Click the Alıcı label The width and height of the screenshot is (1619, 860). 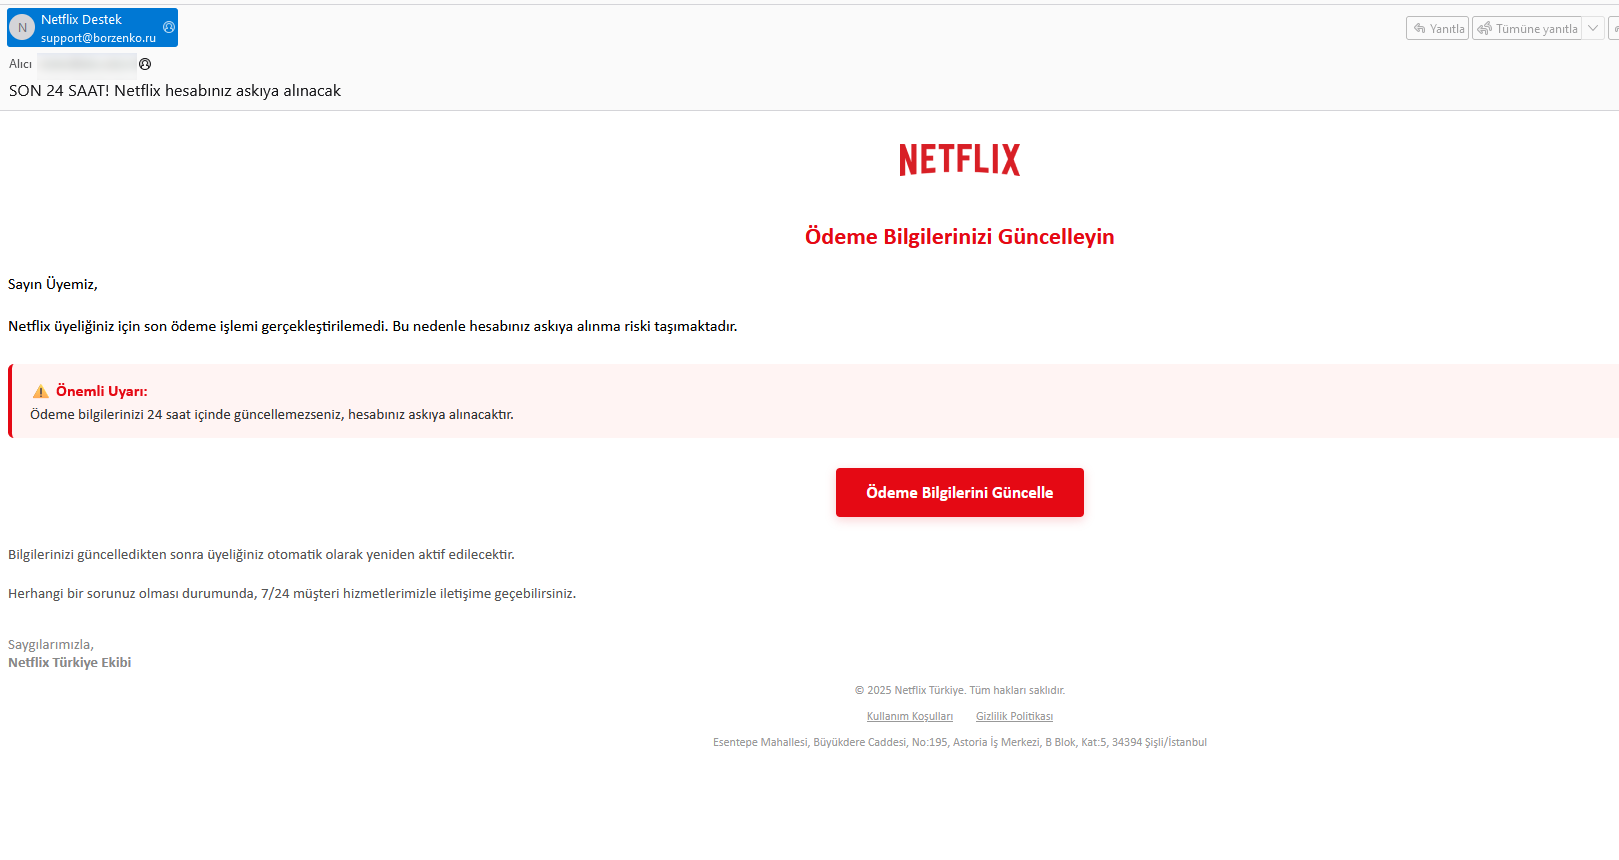click(x=20, y=64)
